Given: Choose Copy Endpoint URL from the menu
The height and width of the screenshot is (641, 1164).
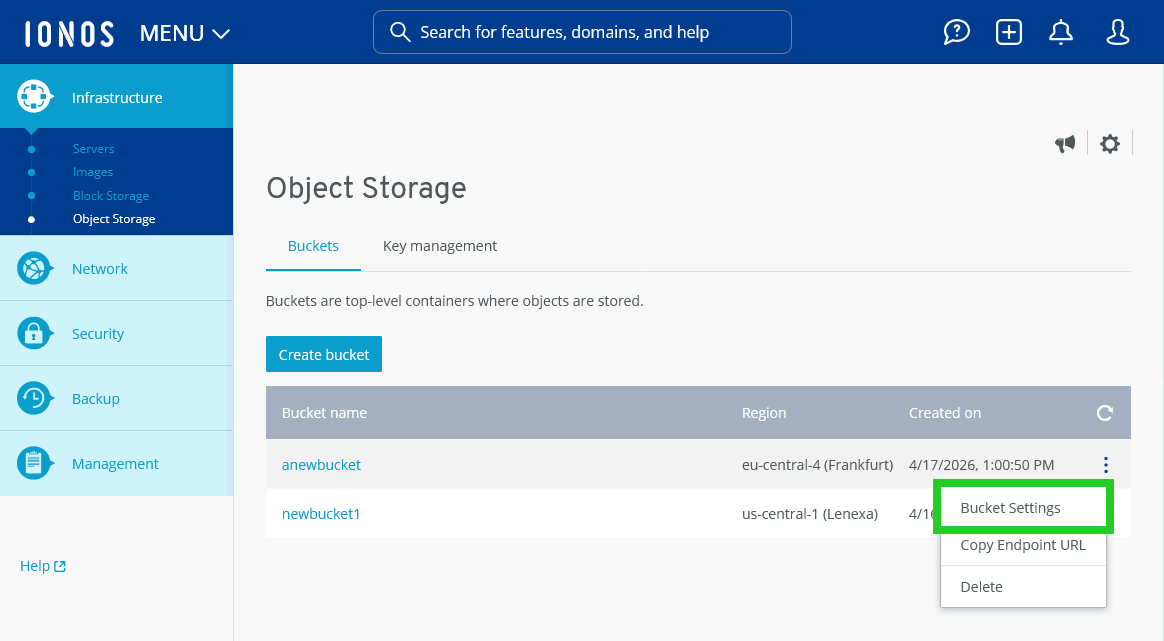Looking at the screenshot, I should (x=1022, y=545).
